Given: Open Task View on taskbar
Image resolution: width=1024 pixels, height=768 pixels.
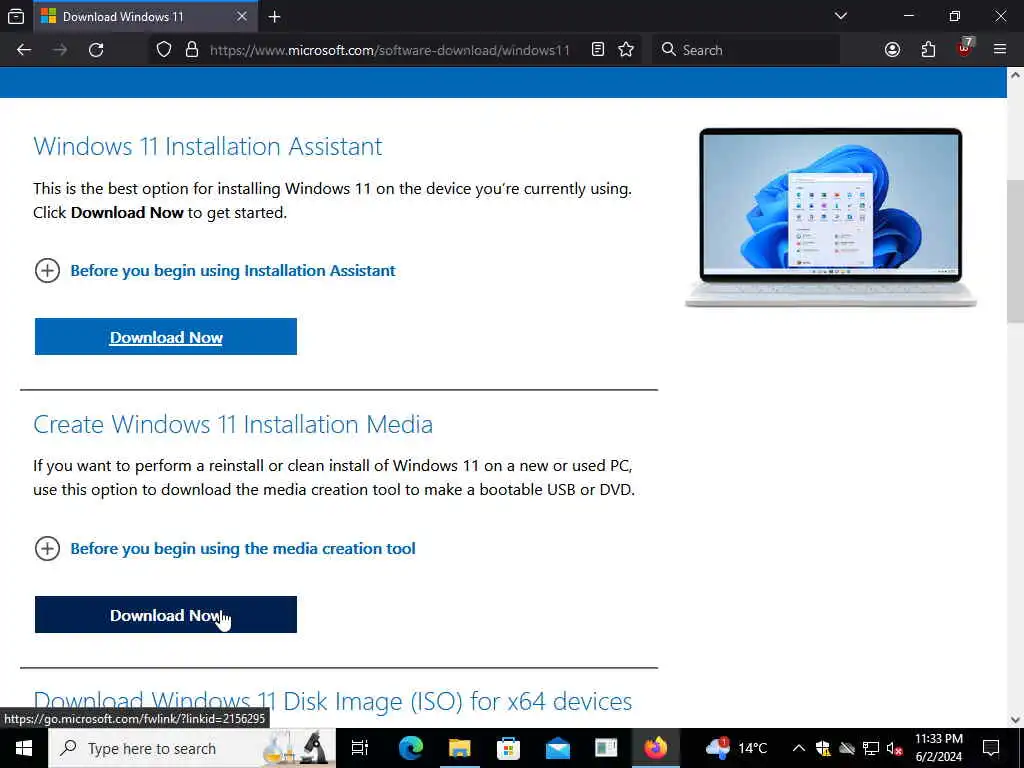Looking at the screenshot, I should click(360, 748).
